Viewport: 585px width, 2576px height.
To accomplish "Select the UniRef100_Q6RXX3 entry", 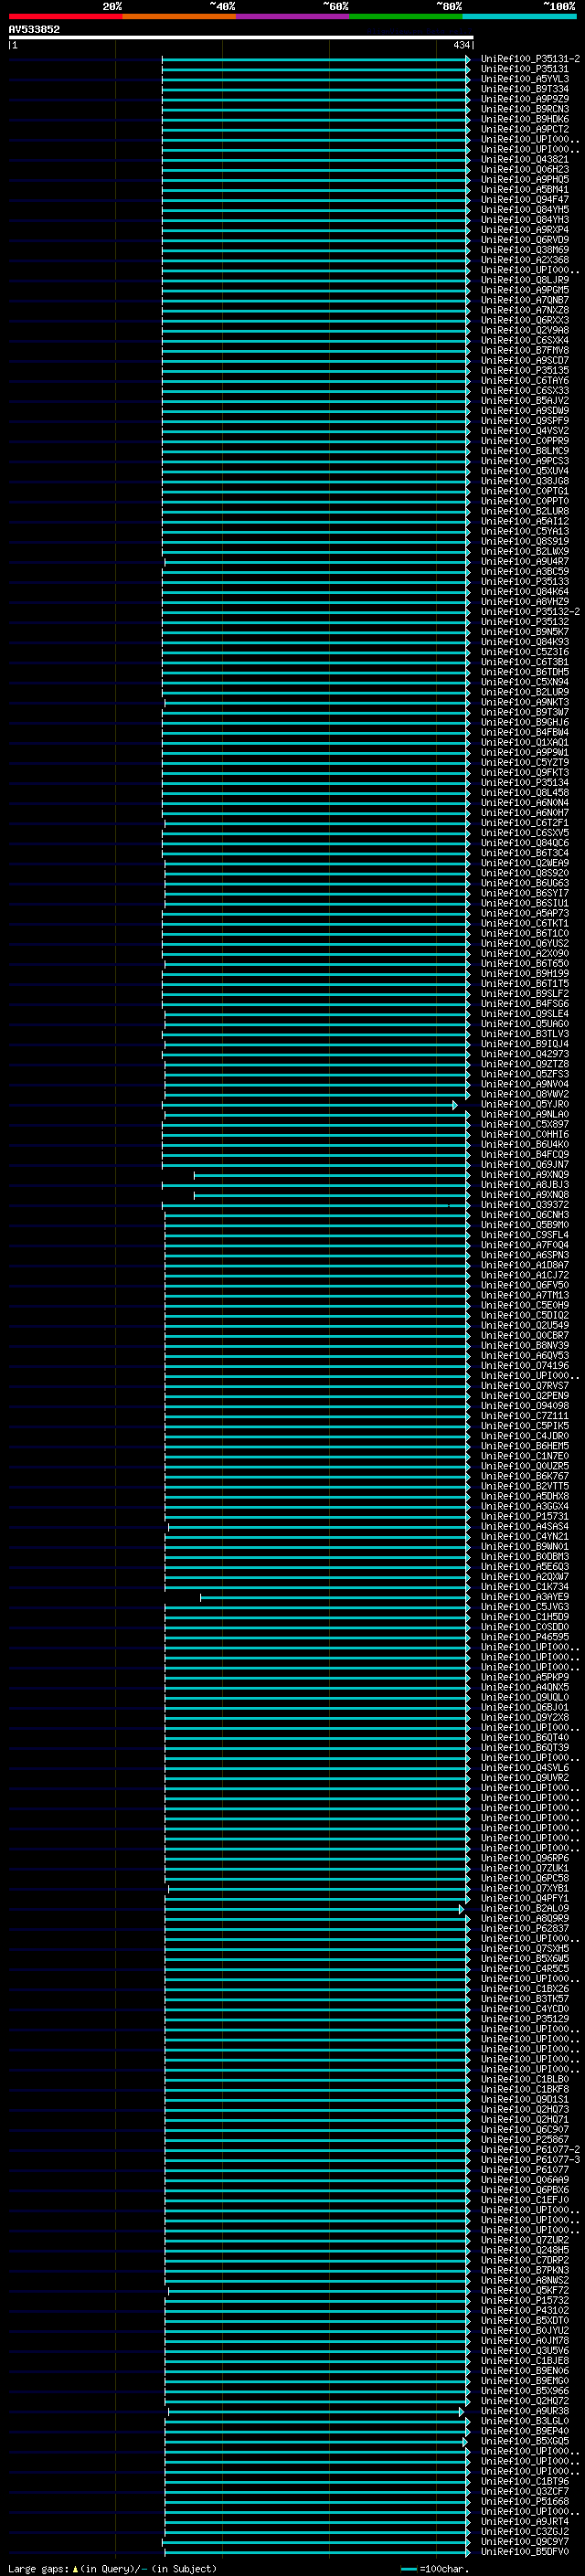I will 525,320.
